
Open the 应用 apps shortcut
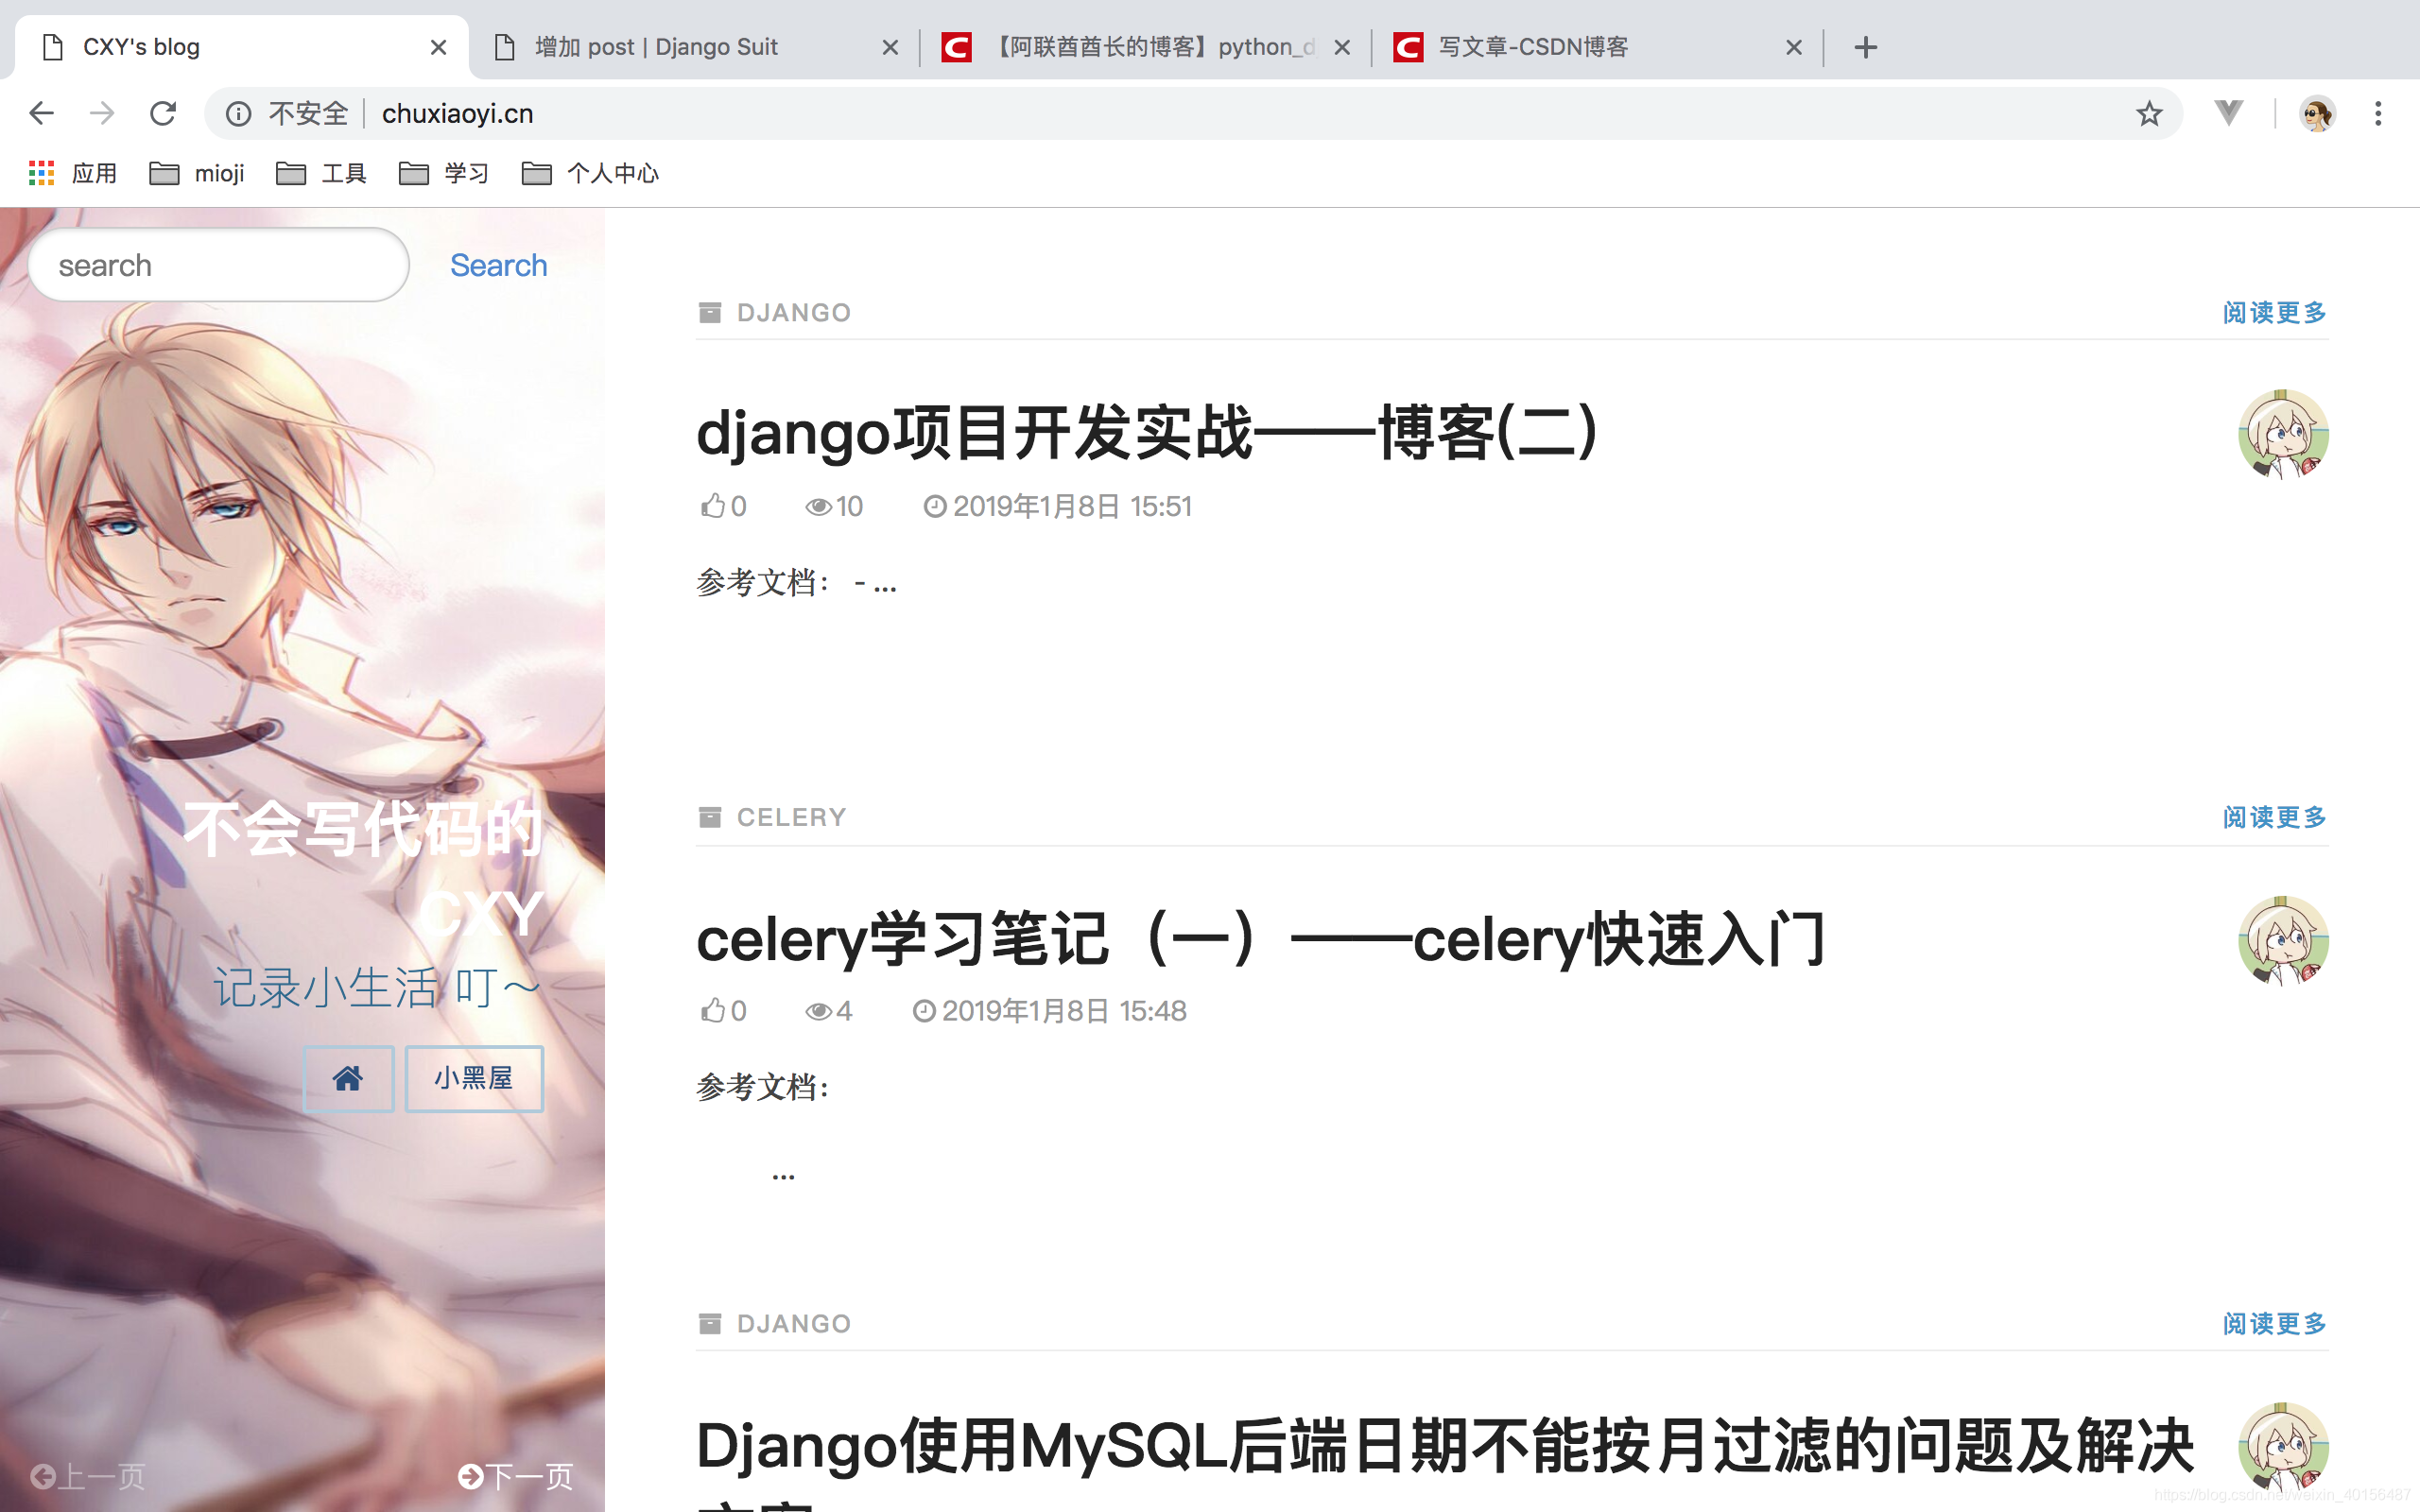click(x=73, y=173)
